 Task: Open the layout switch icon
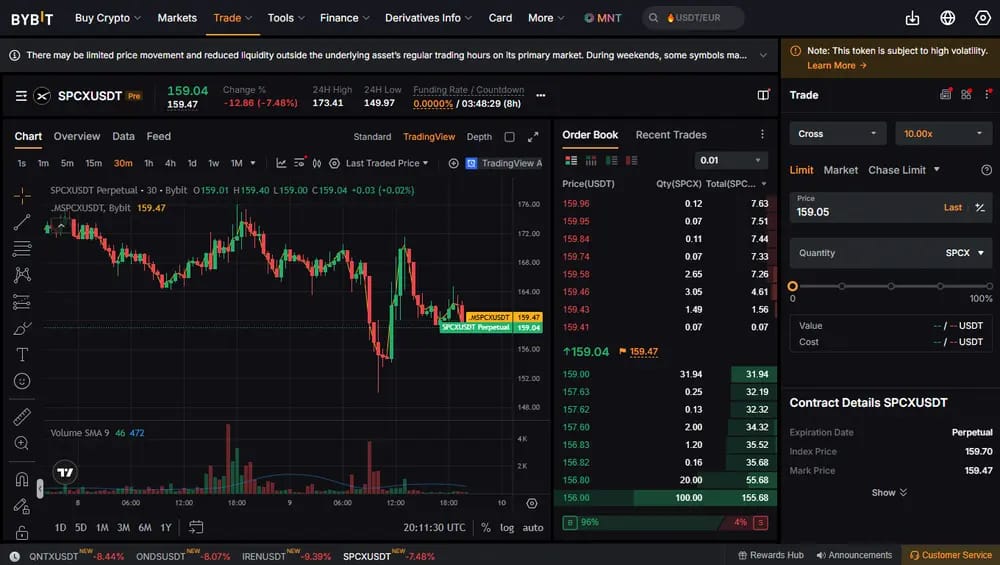[x=763, y=95]
